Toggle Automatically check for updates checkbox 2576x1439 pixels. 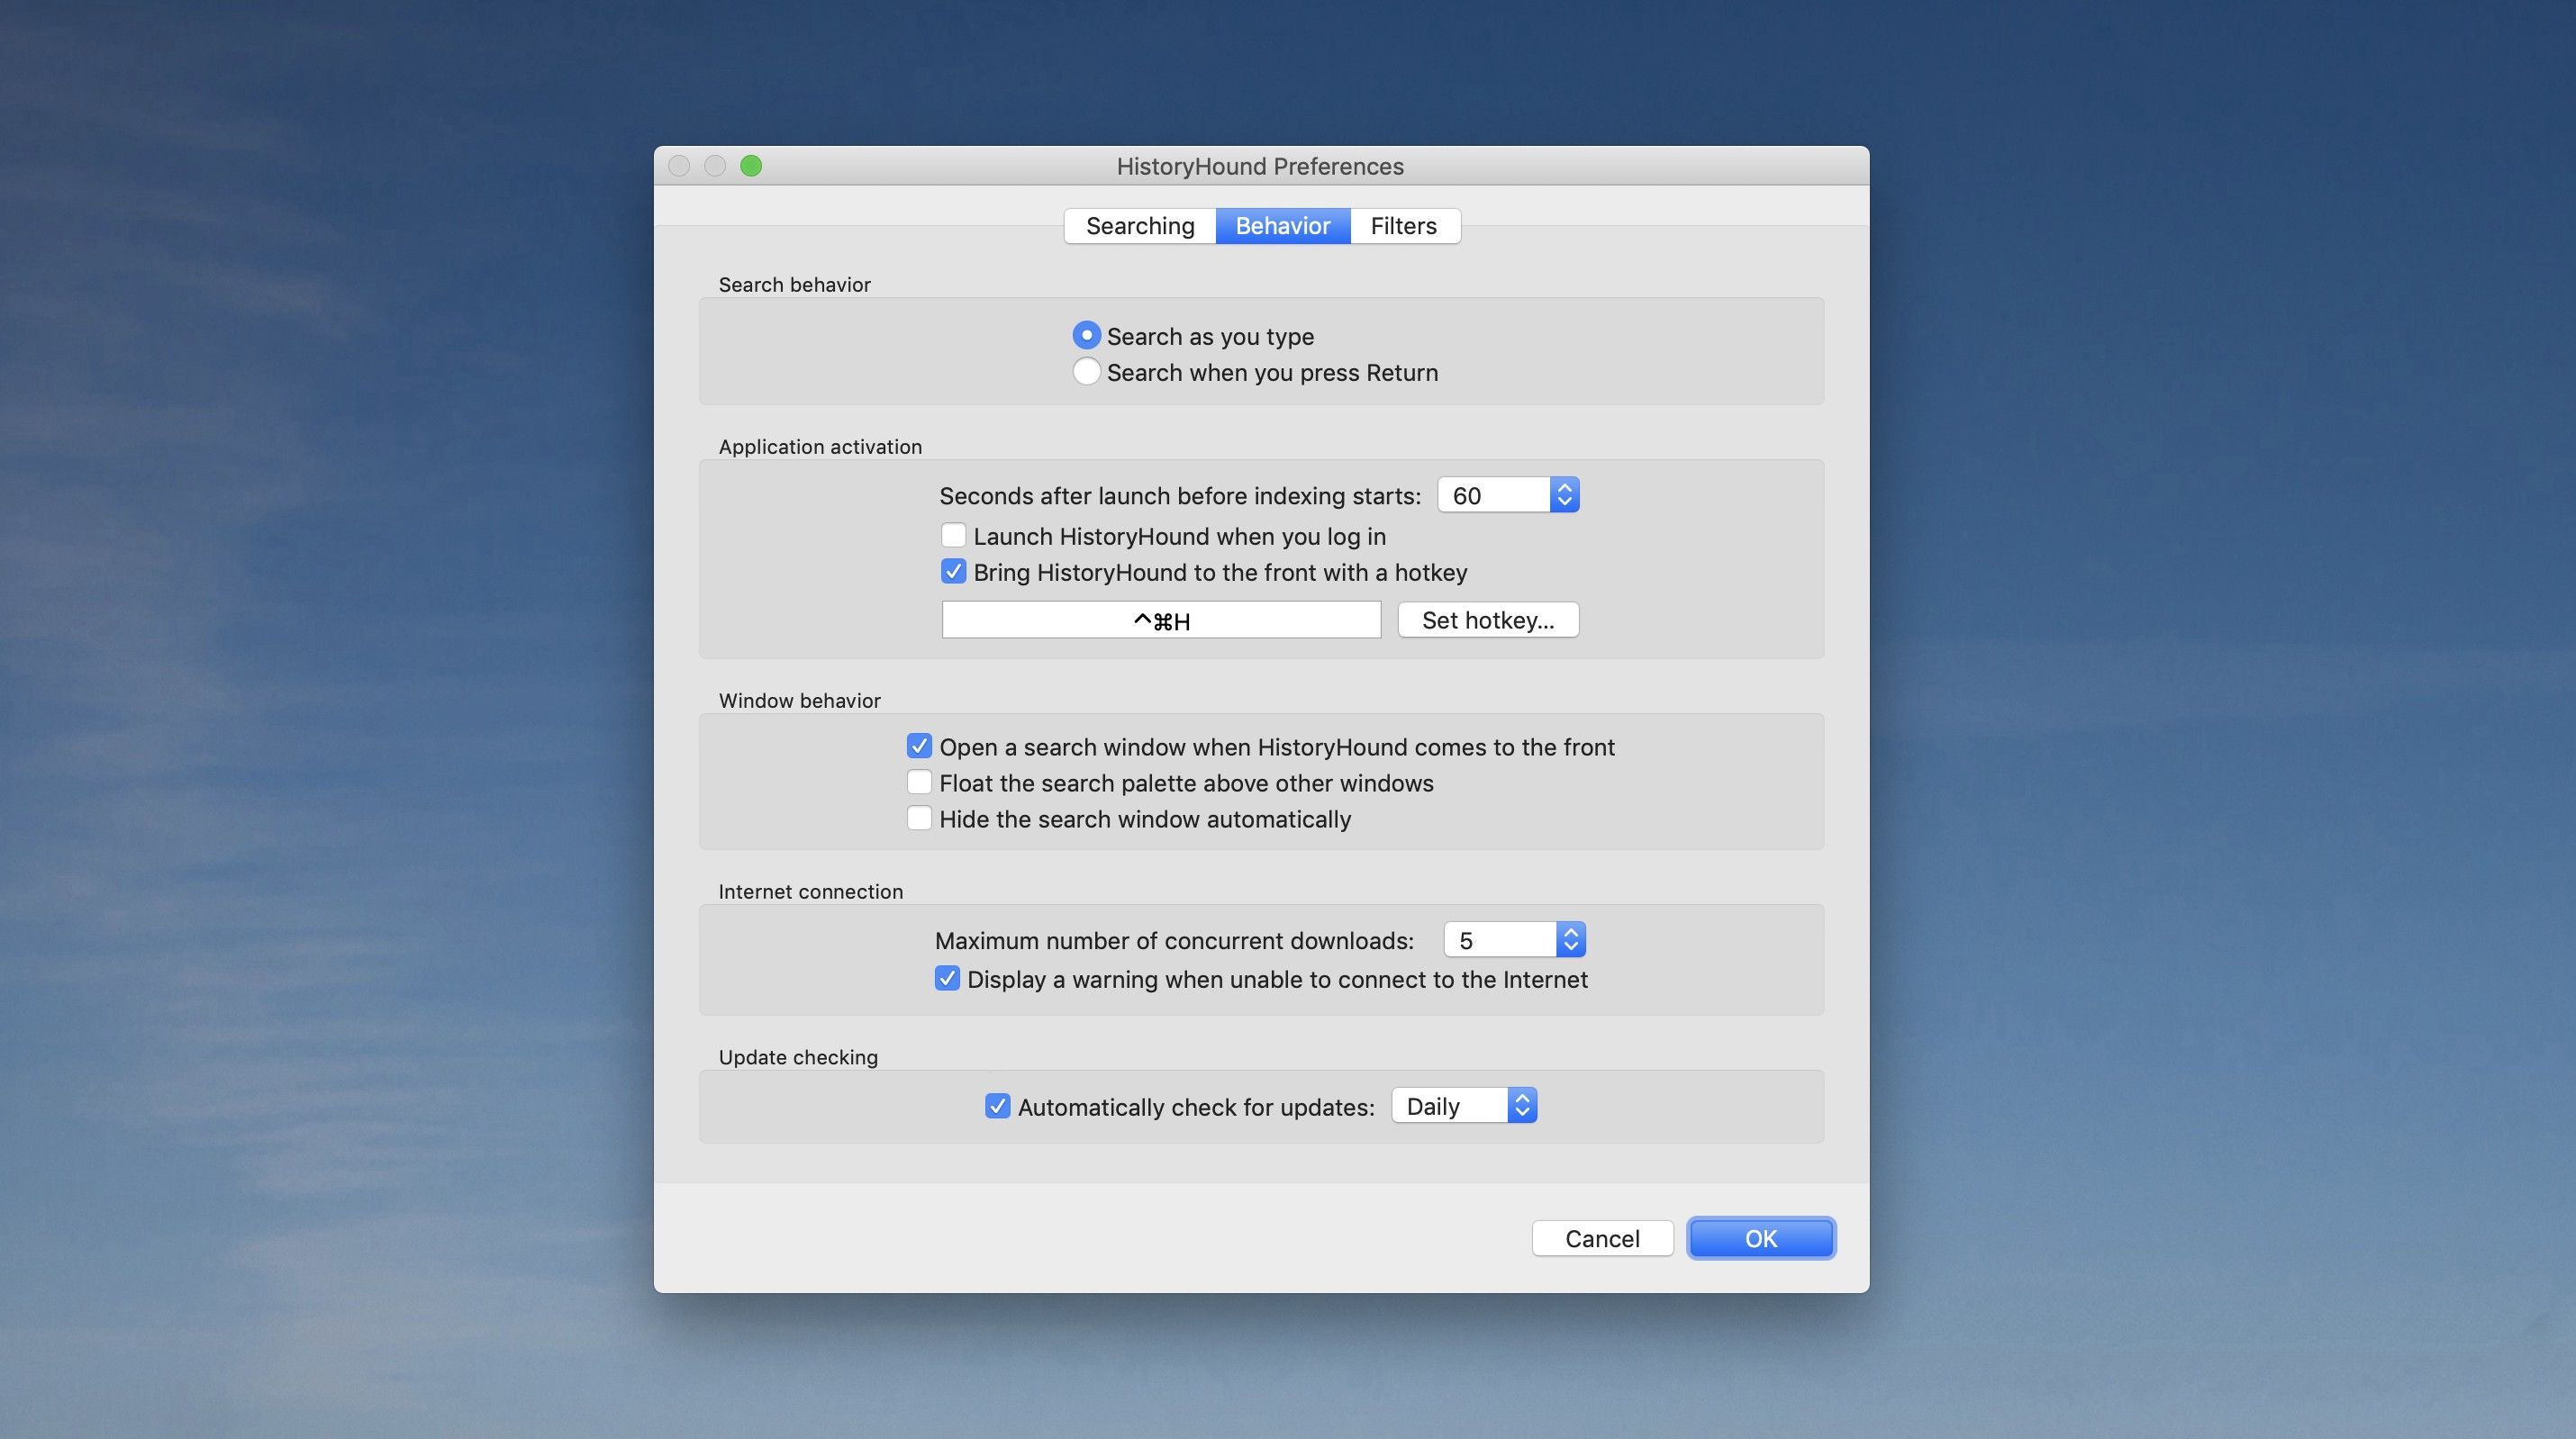point(997,1106)
